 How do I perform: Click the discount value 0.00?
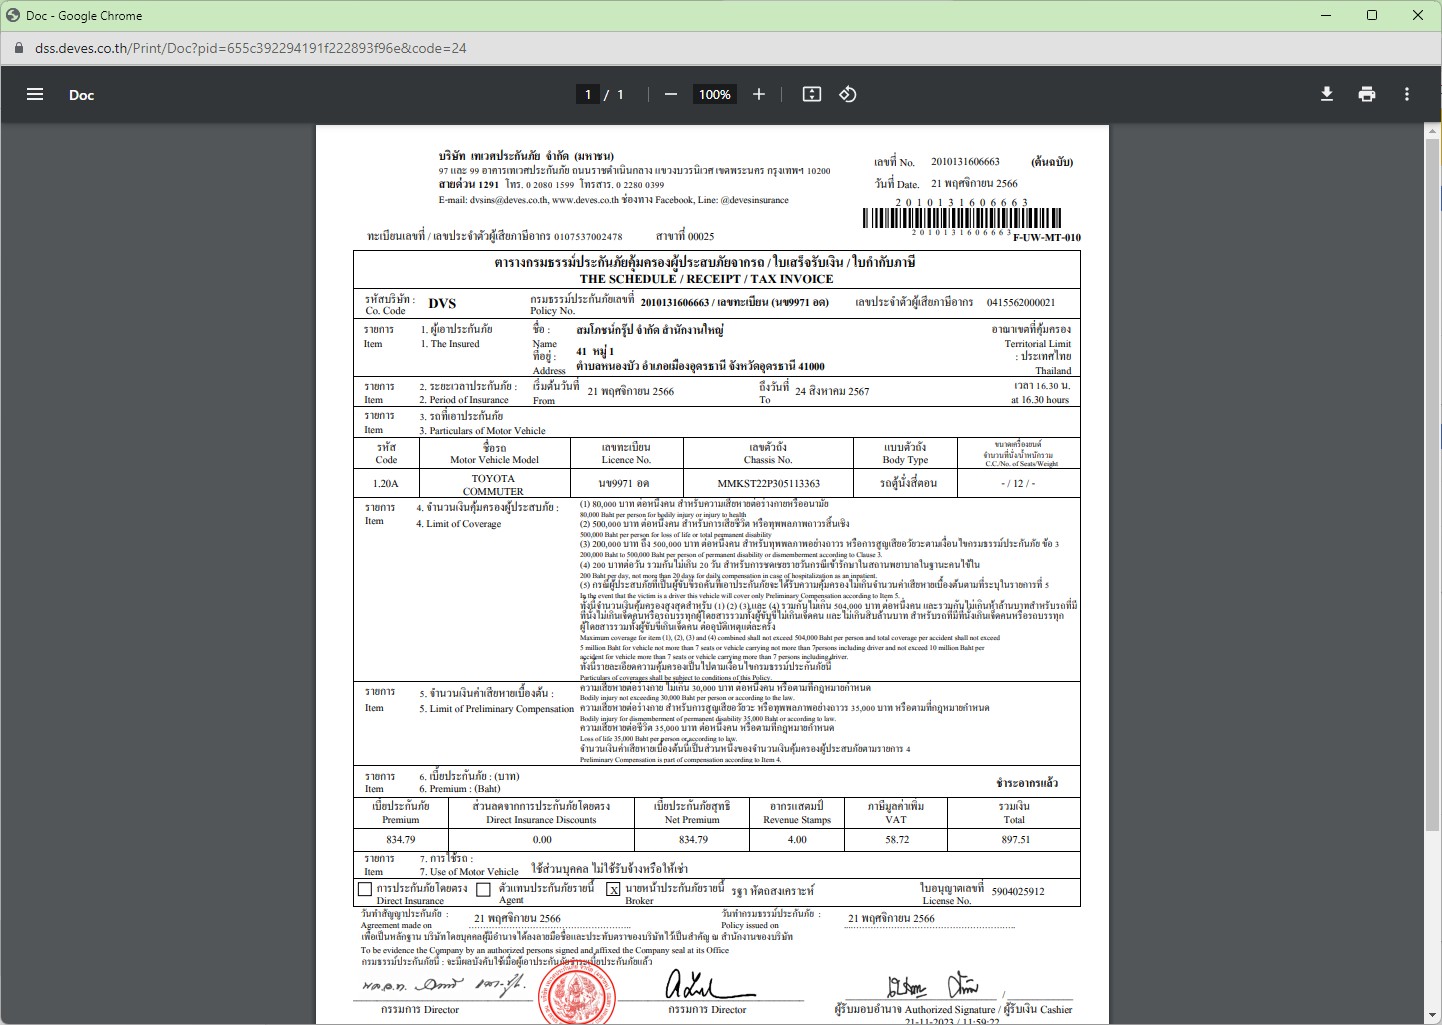(x=542, y=839)
